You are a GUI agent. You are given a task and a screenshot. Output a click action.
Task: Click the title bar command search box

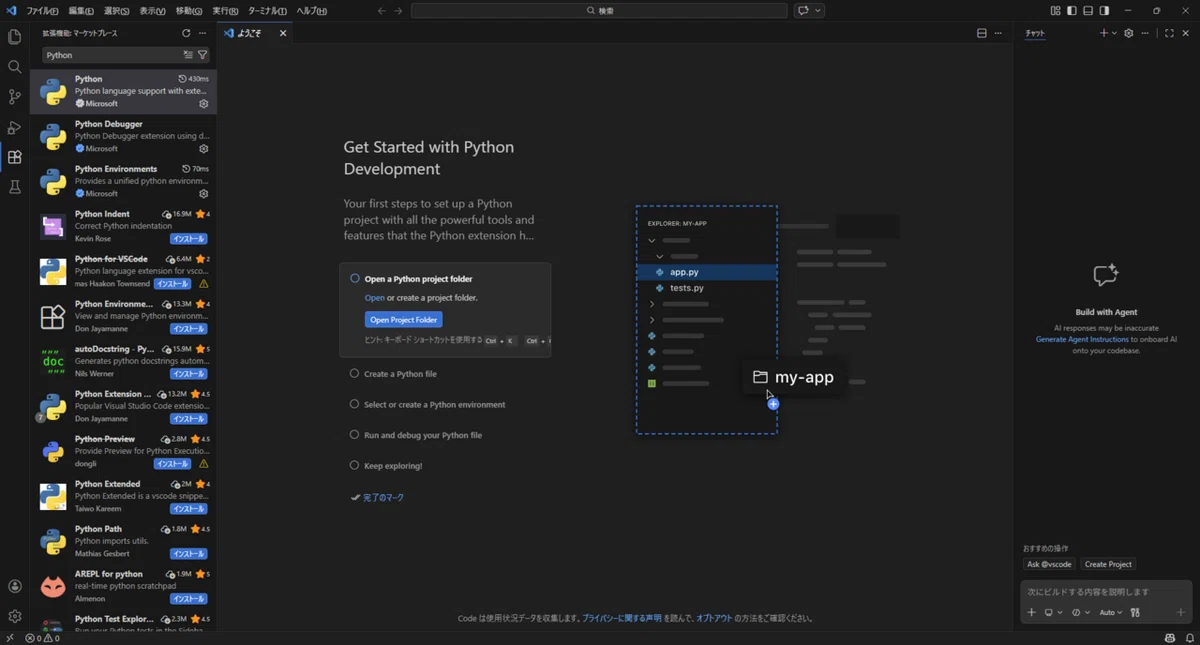[x=599, y=11]
